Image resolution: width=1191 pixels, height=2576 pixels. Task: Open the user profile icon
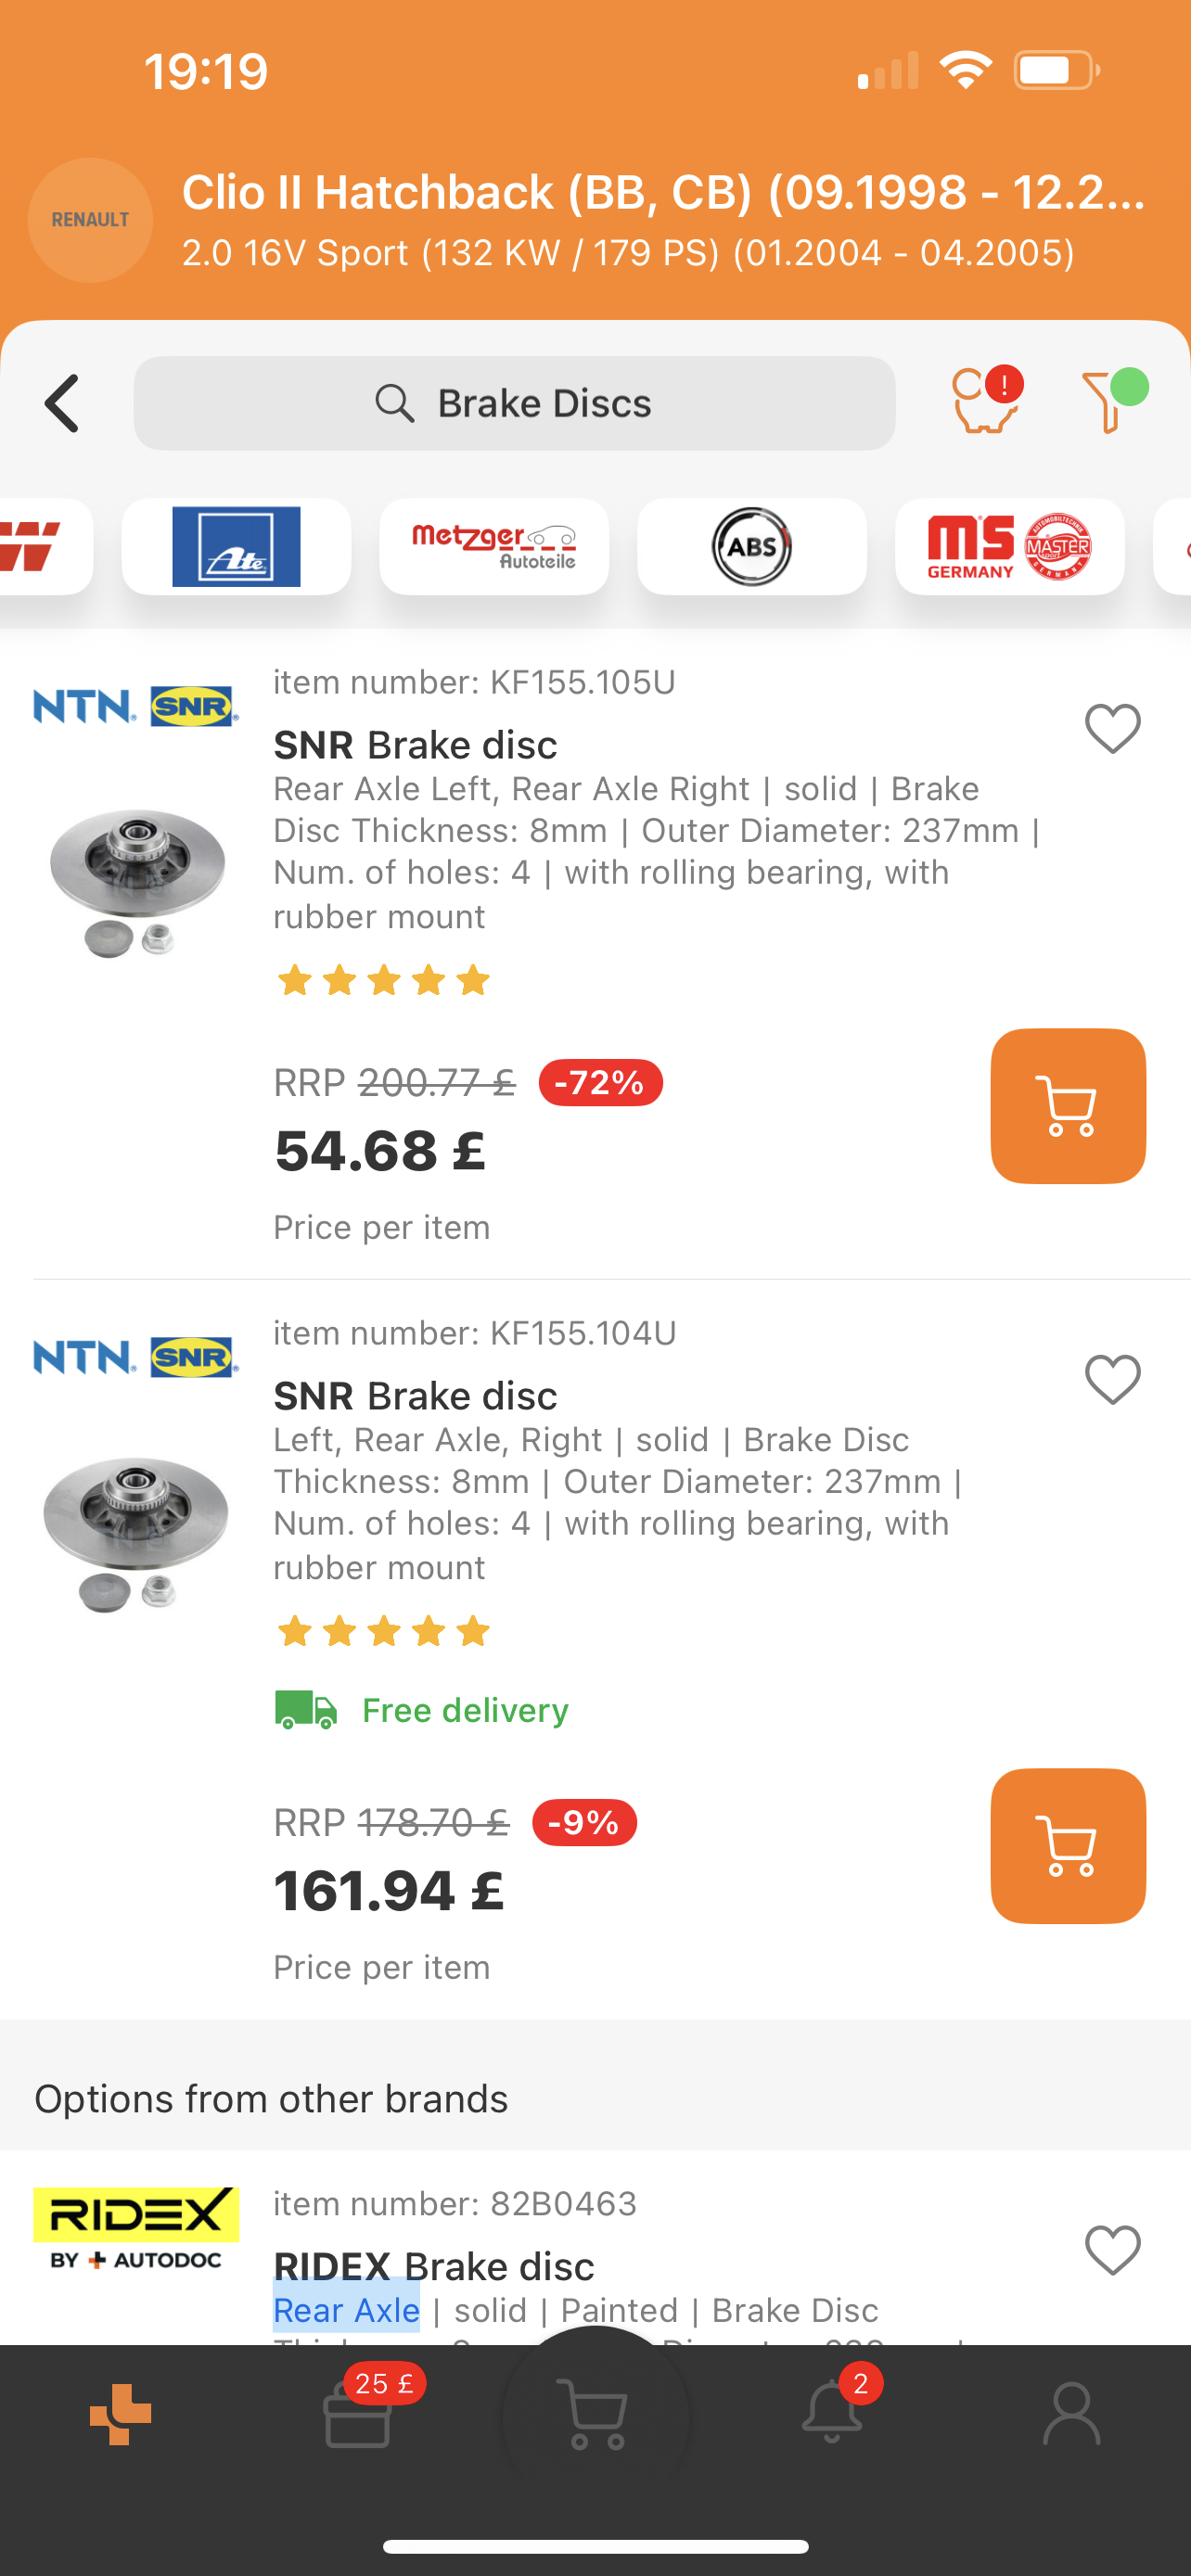[1071, 2414]
